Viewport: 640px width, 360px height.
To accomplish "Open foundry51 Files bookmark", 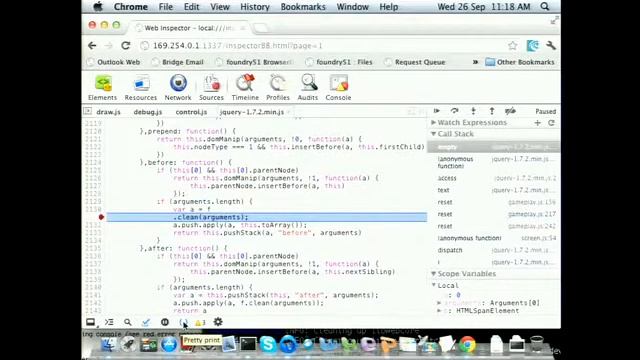I will click(x=339, y=62).
